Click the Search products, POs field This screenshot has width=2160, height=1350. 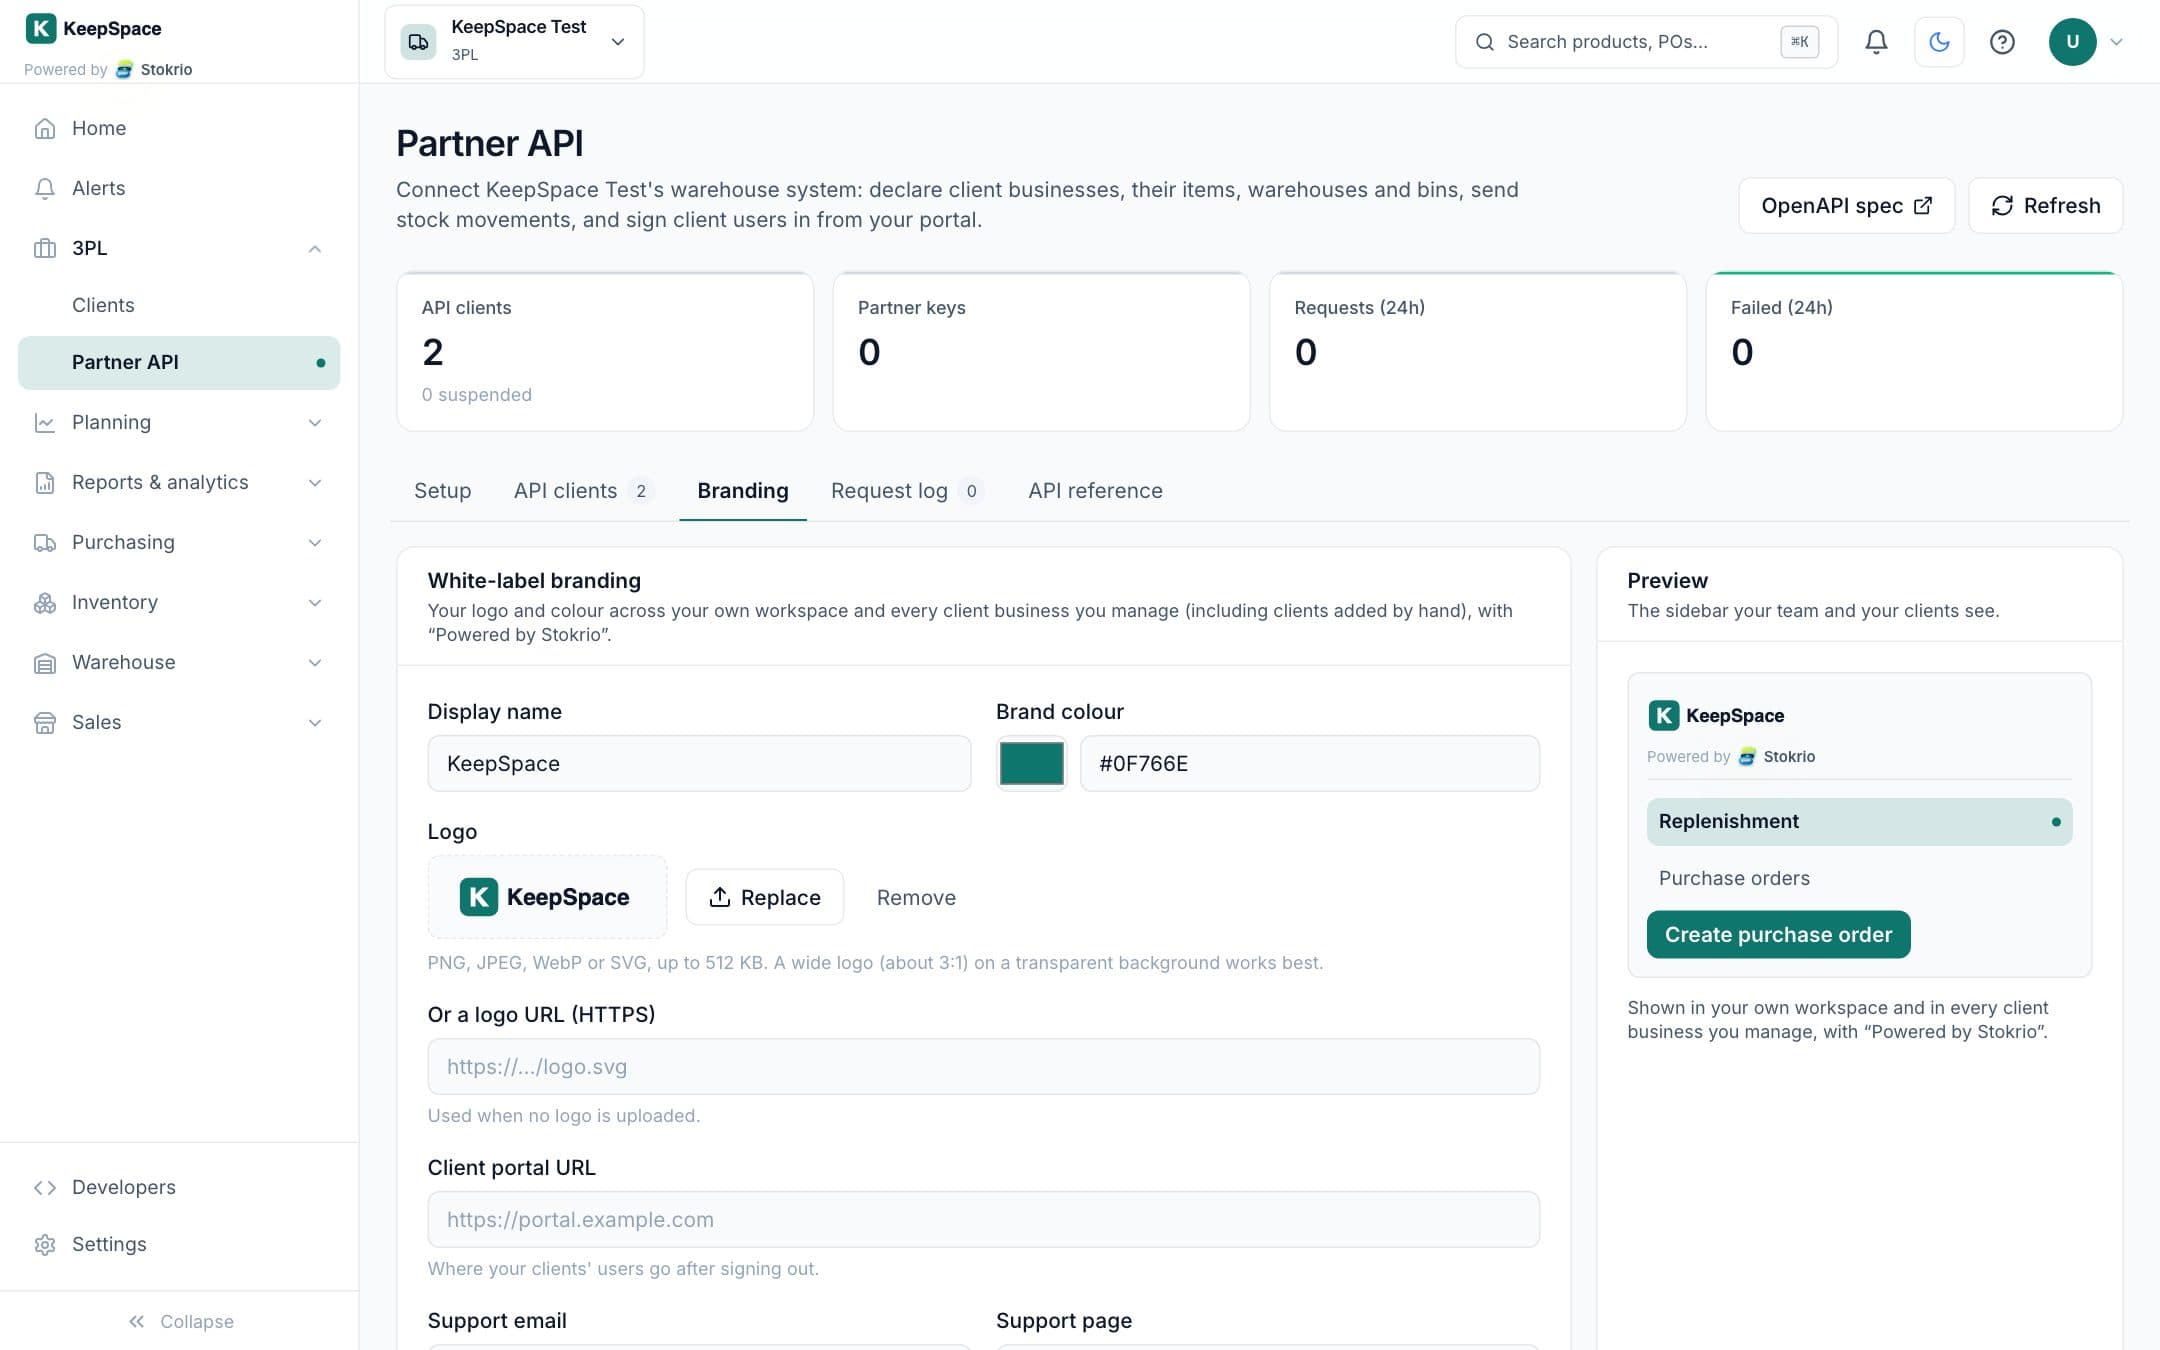[x=1646, y=42]
